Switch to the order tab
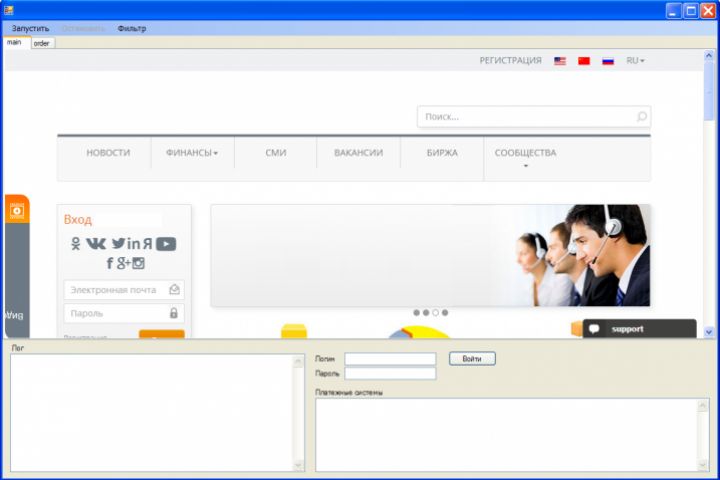 (x=42, y=43)
